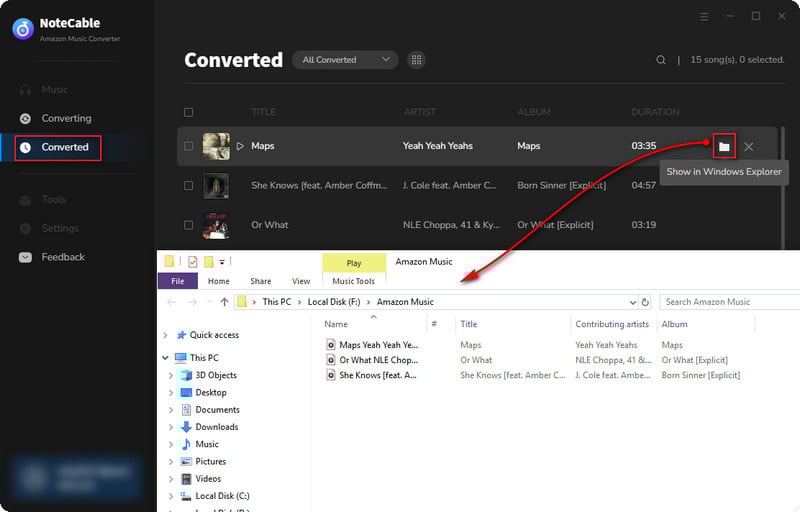The image size is (800, 512).
Task: Open the Home ribbon tab in Explorer
Action: 218,281
